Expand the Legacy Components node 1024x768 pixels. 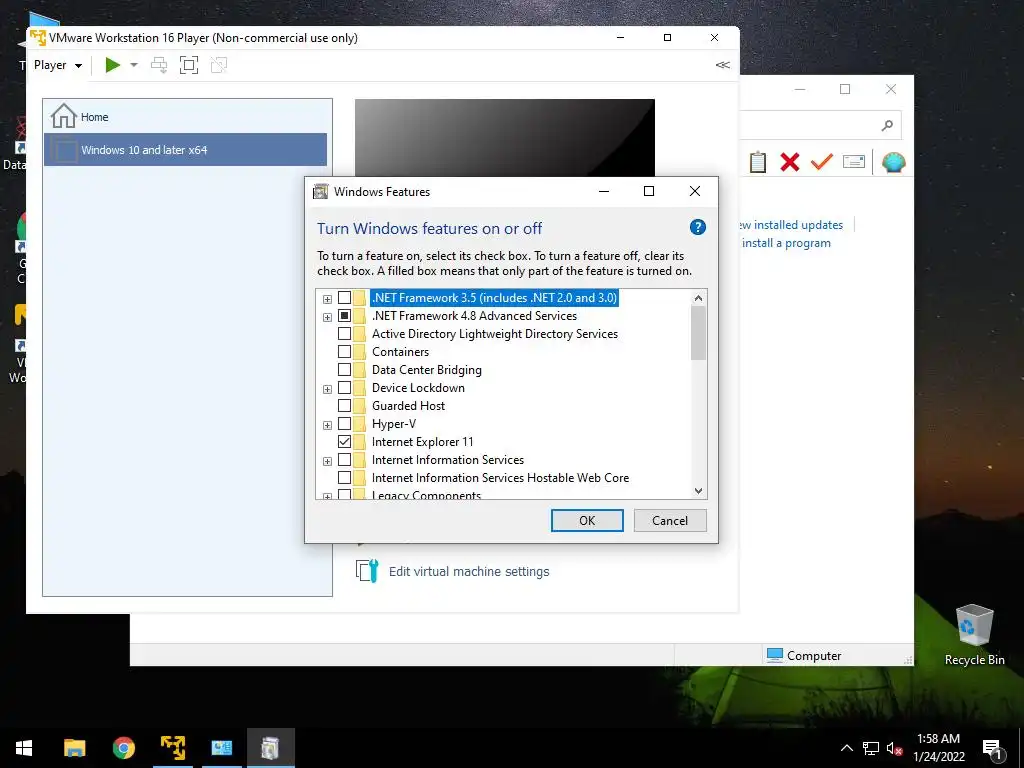tap(327, 496)
